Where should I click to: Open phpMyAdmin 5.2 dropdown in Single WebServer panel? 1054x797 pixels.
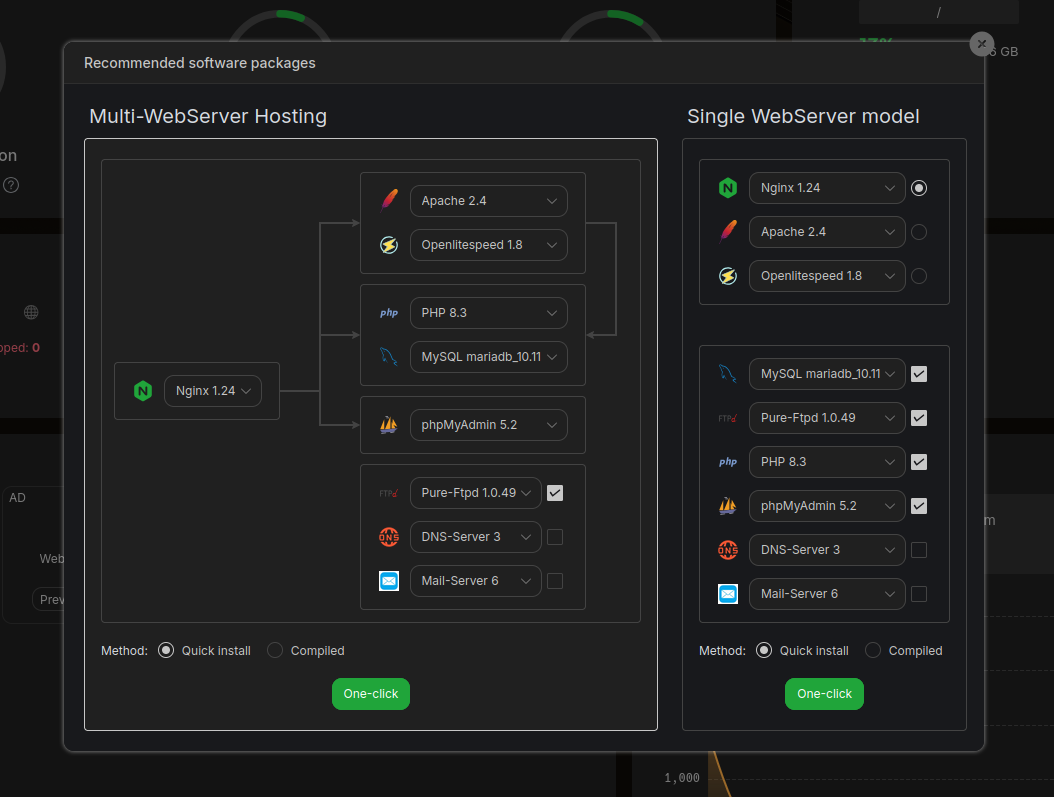click(x=827, y=506)
